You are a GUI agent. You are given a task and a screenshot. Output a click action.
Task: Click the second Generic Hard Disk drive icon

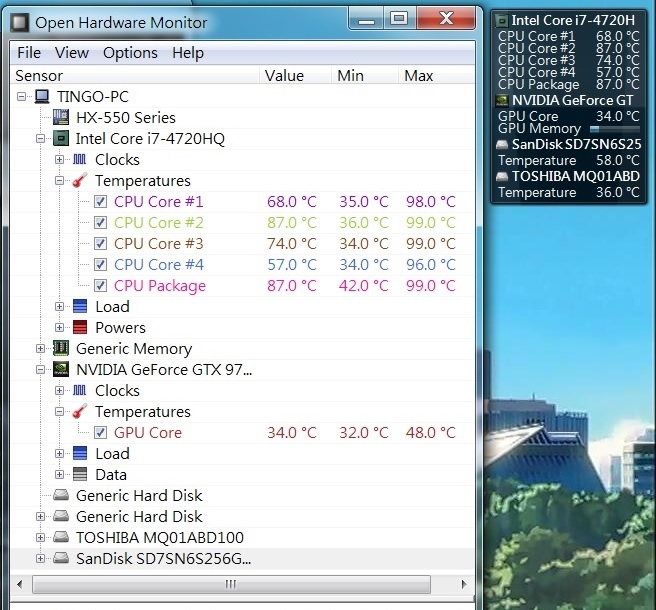pyautogui.click(x=61, y=516)
